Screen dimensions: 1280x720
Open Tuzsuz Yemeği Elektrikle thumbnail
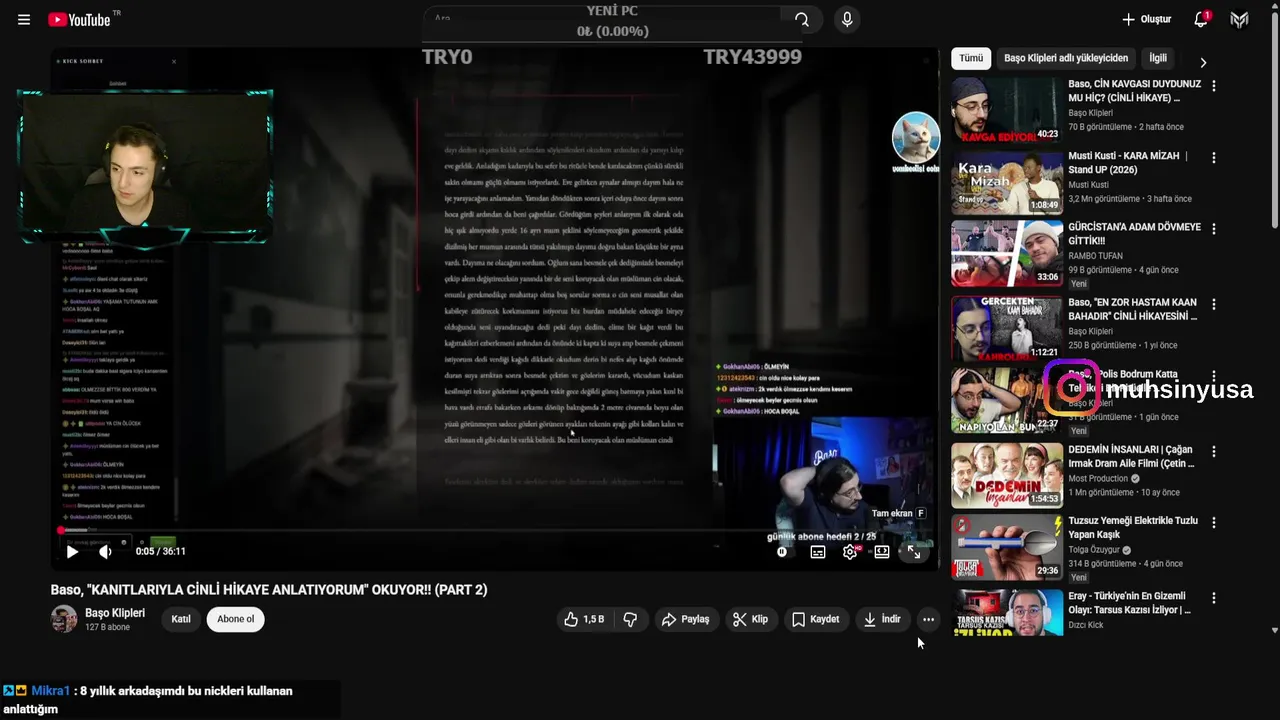click(1007, 546)
